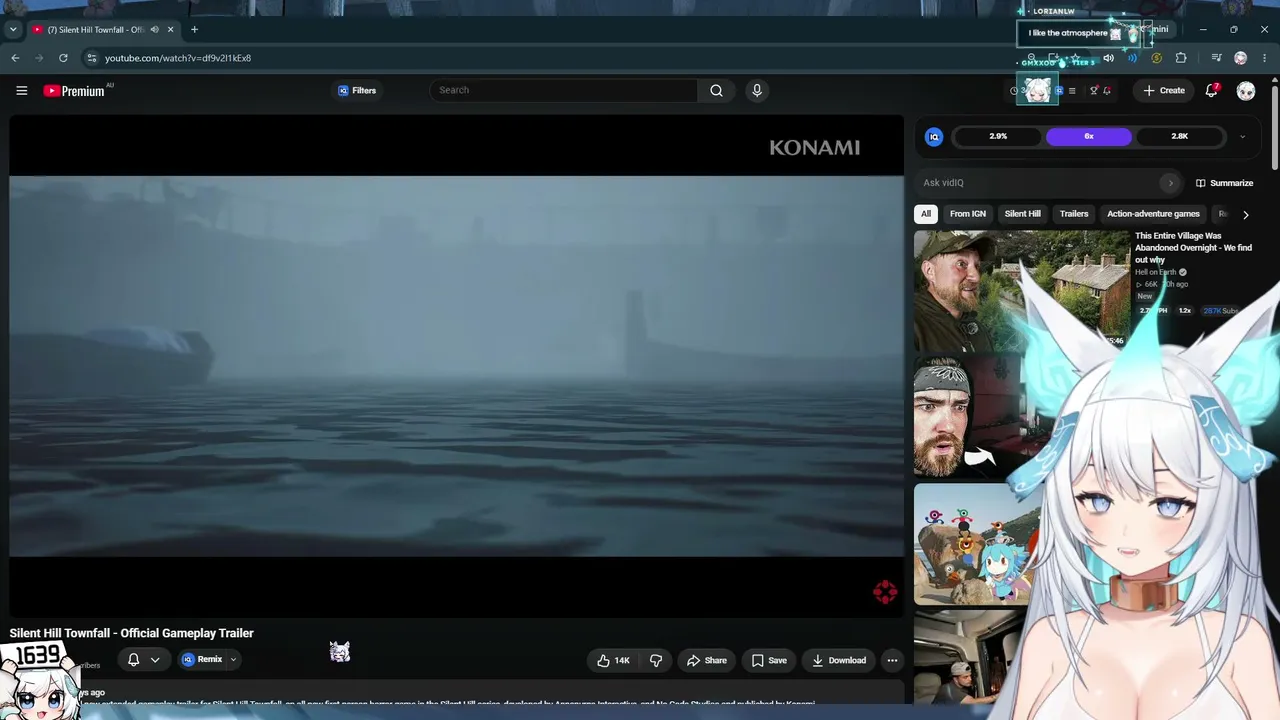Open YouTube notifications bell with badge

[x=1212, y=91]
